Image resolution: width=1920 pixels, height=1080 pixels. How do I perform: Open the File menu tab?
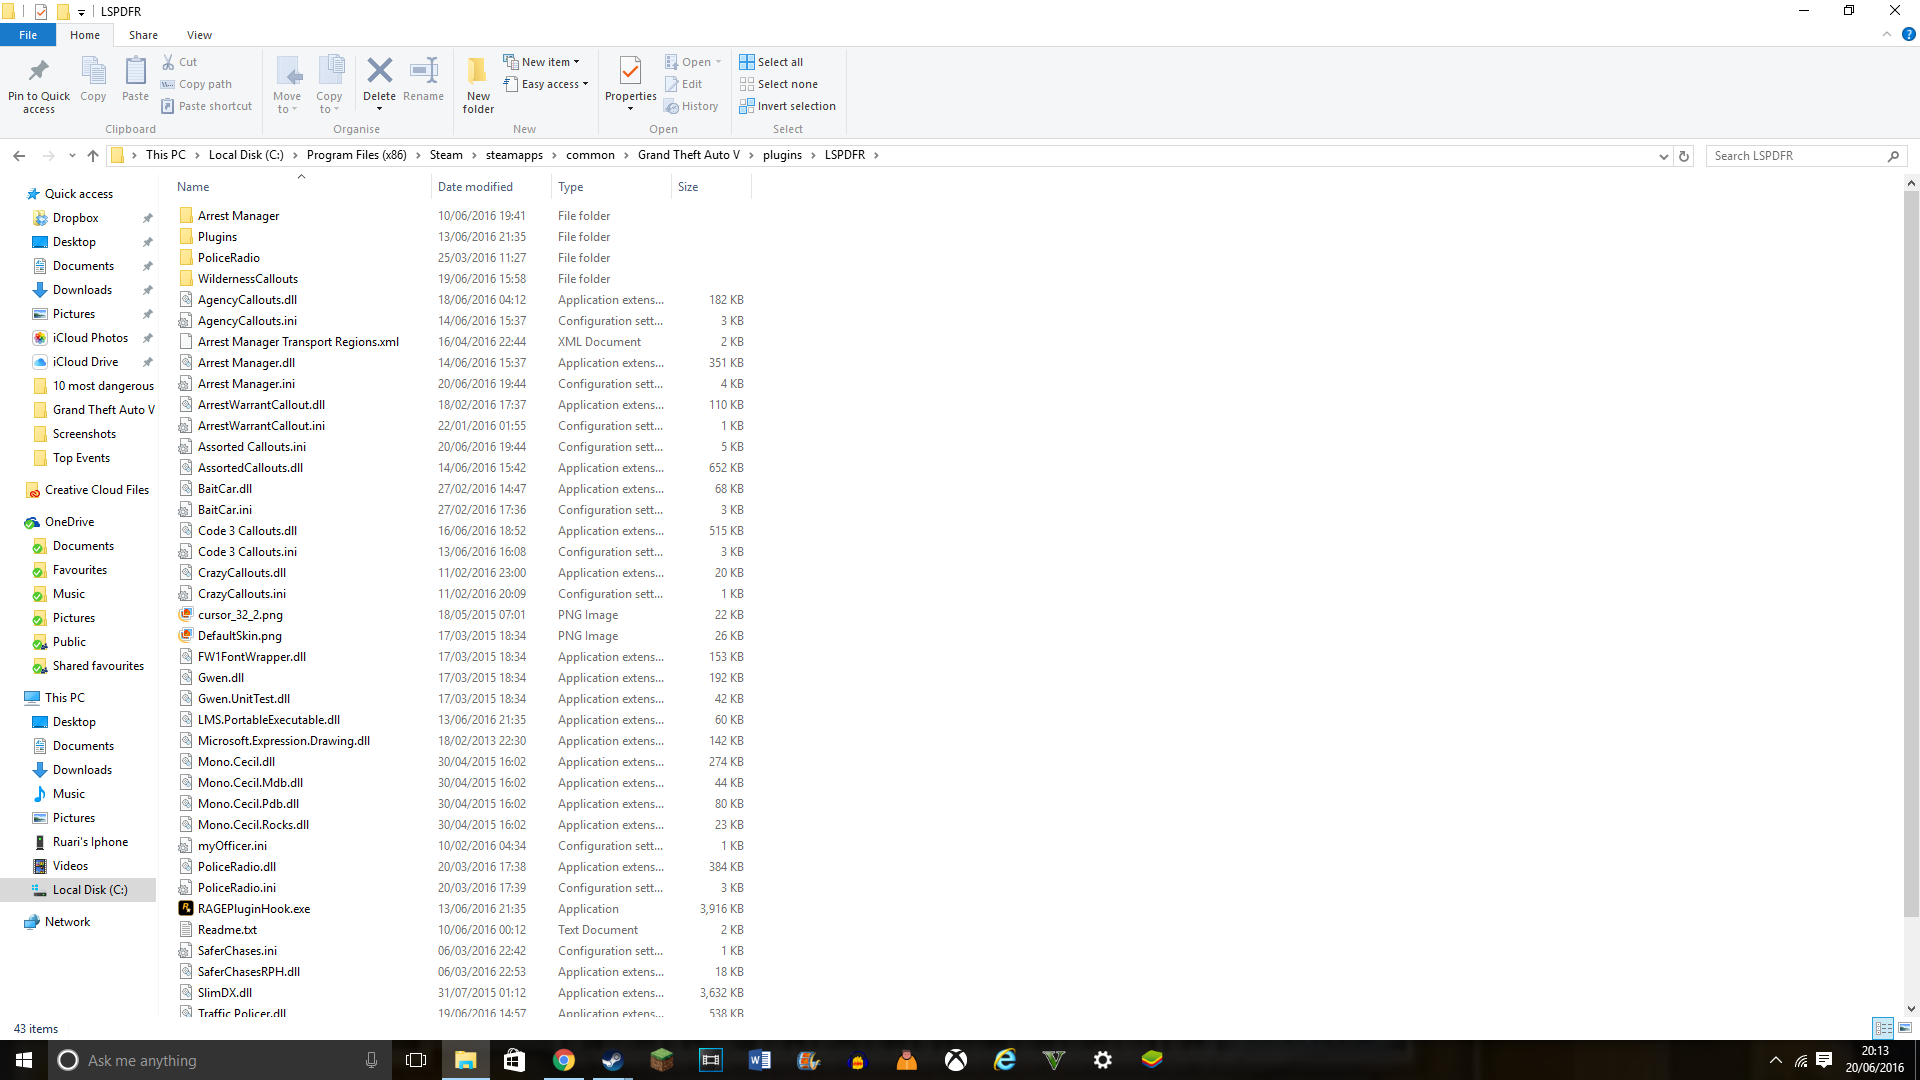[x=28, y=35]
